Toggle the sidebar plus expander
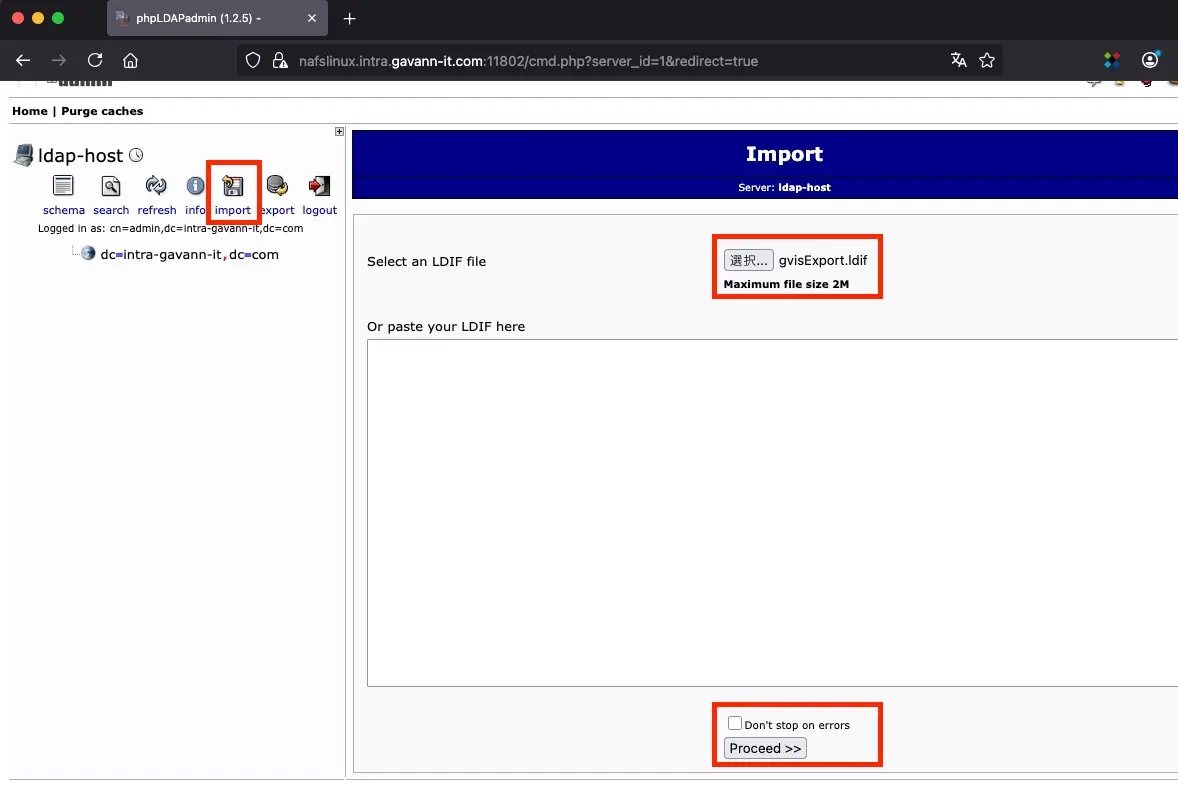 (339, 132)
